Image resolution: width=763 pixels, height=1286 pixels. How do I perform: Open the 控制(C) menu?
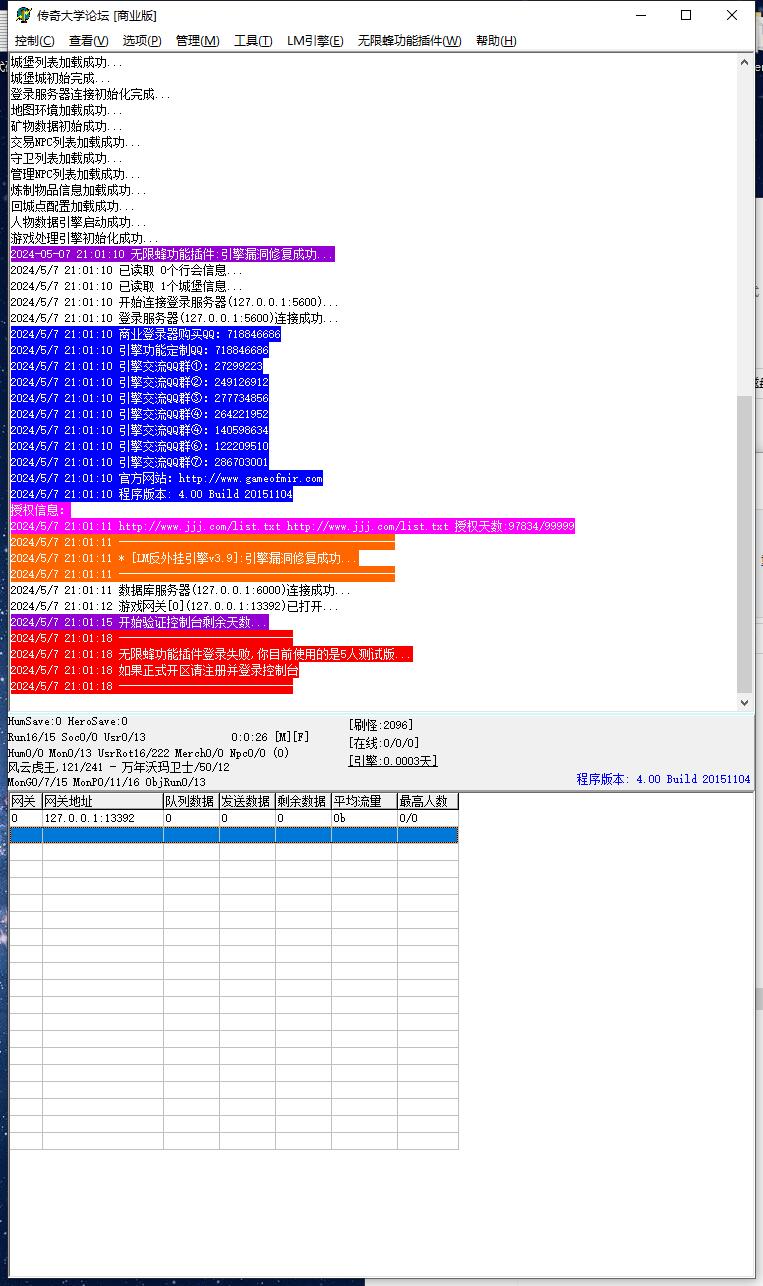tap(34, 41)
